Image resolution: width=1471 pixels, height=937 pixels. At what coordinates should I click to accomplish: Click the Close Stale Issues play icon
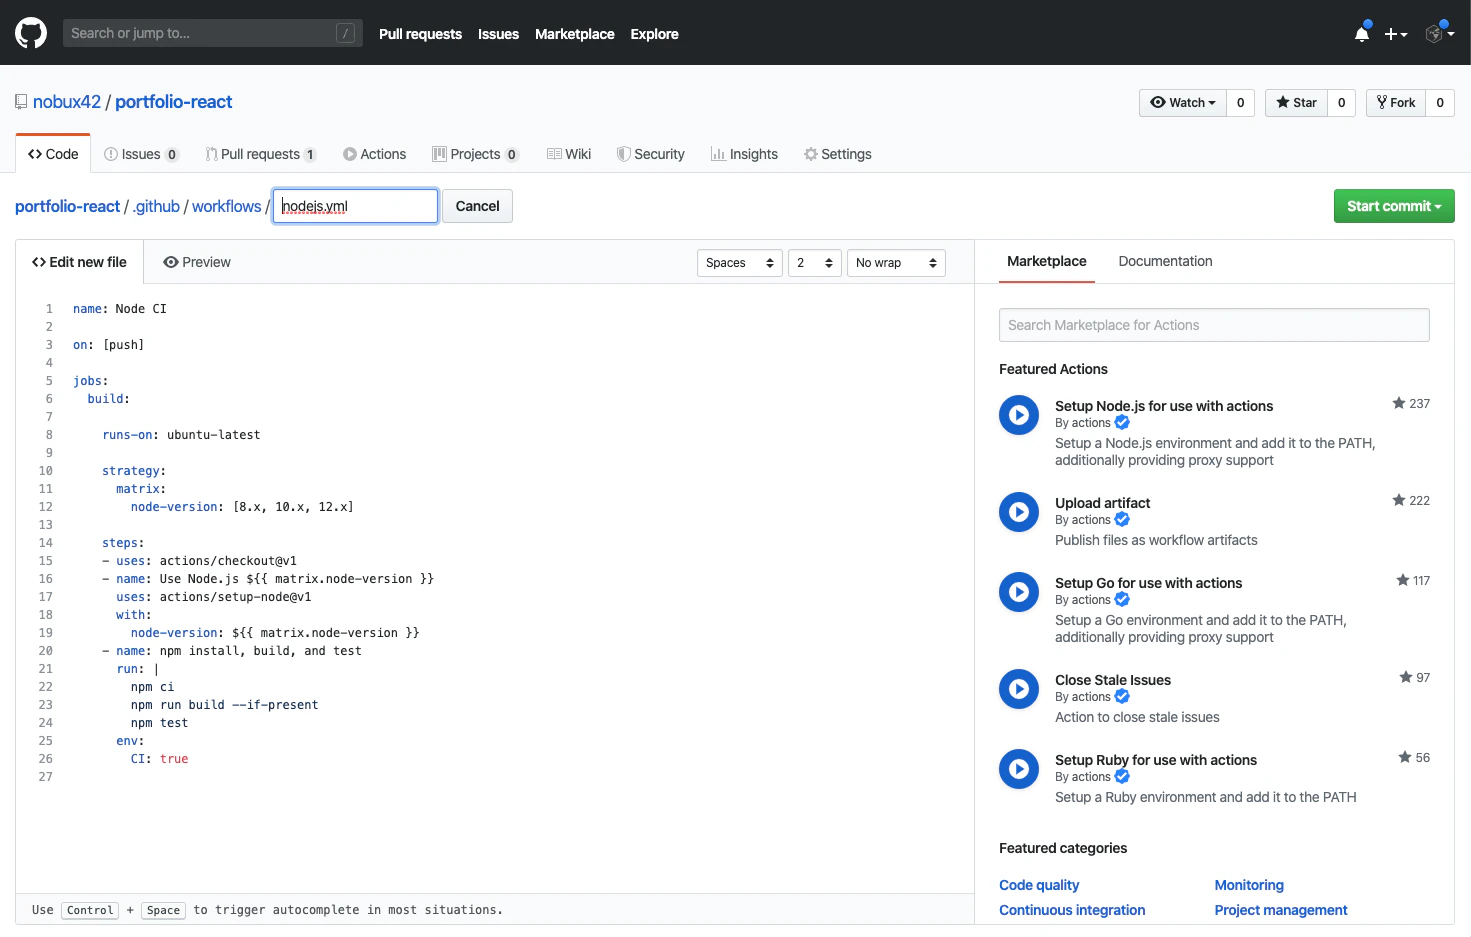1019,689
